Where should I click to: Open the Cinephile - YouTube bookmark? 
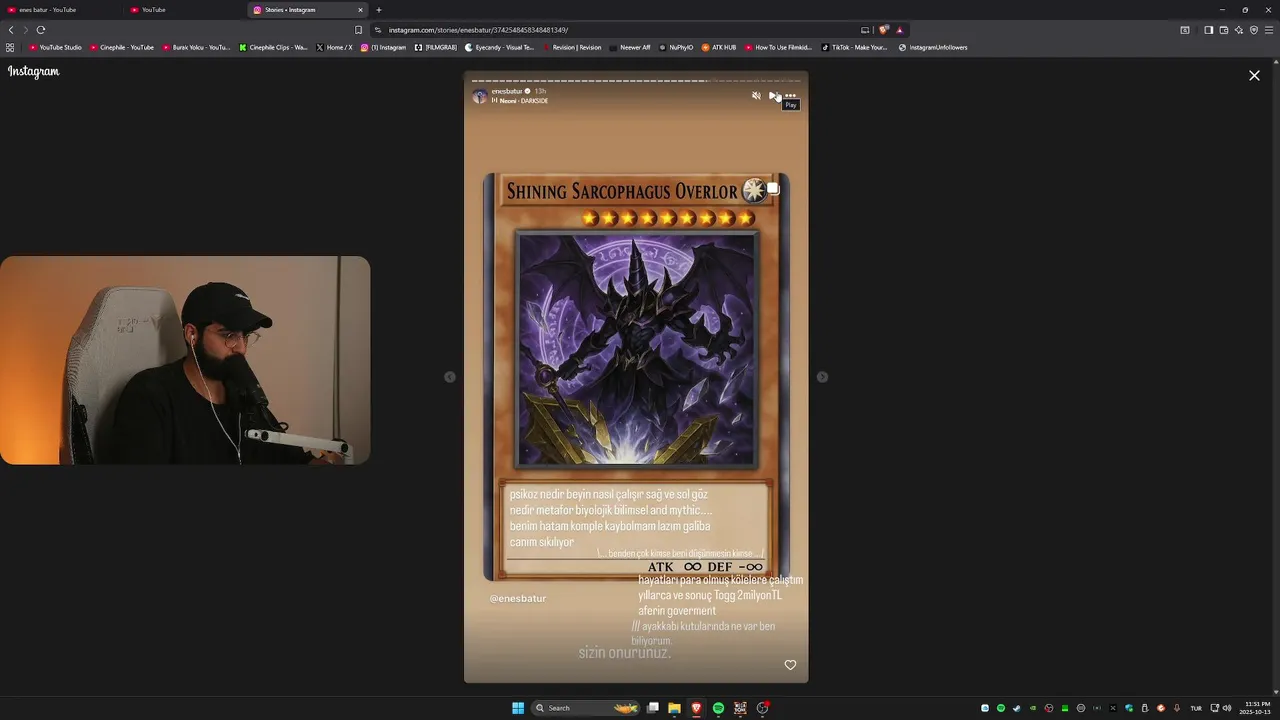[x=122, y=47]
